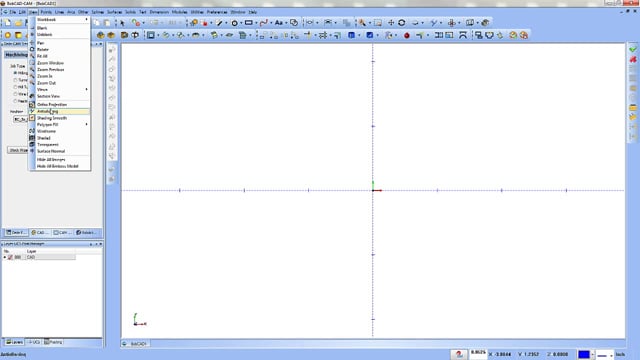The image size is (640, 360).
Task: Open the dropdown arrow next to blue color swatch
Action: [592, 355]
